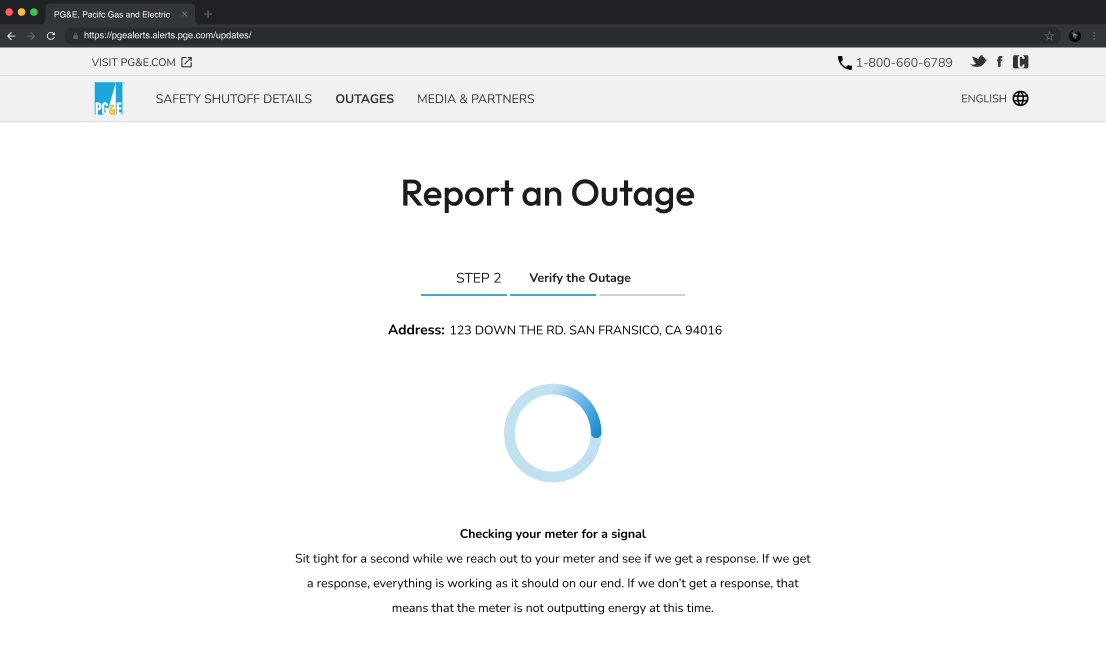The height and width of the screenshot is (659, 1106).
Task: Click the STEP 2 progress label
Action: point(478,278)
